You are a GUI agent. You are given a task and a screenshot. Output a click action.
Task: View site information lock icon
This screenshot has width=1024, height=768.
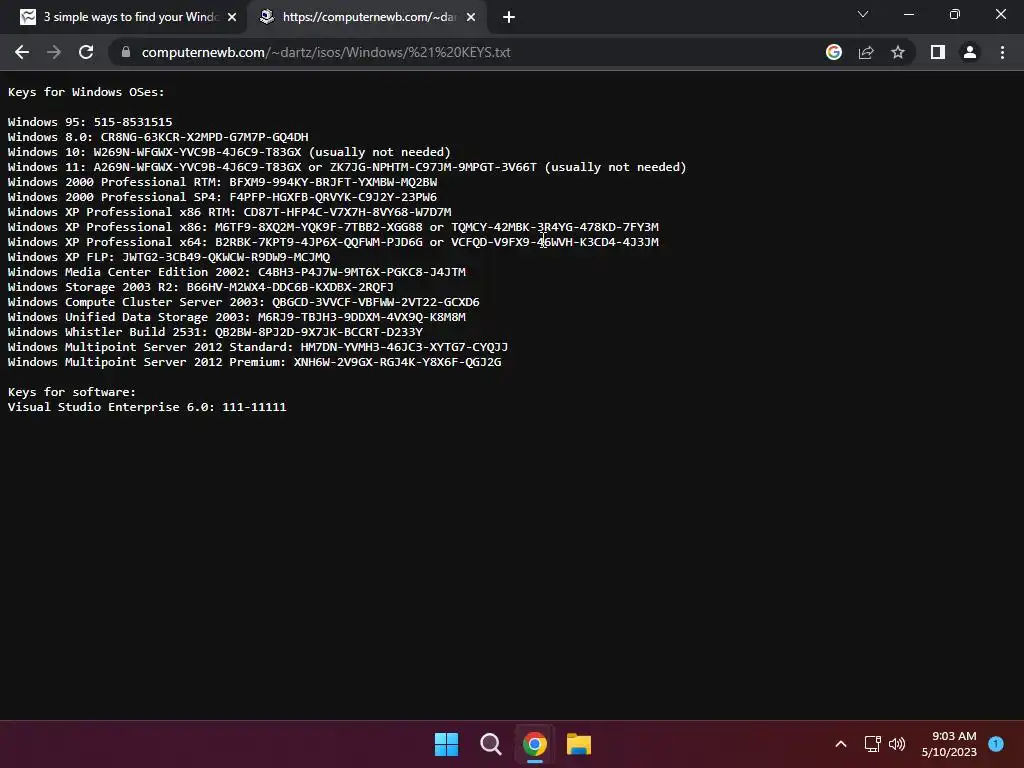(x=126, y=52)
